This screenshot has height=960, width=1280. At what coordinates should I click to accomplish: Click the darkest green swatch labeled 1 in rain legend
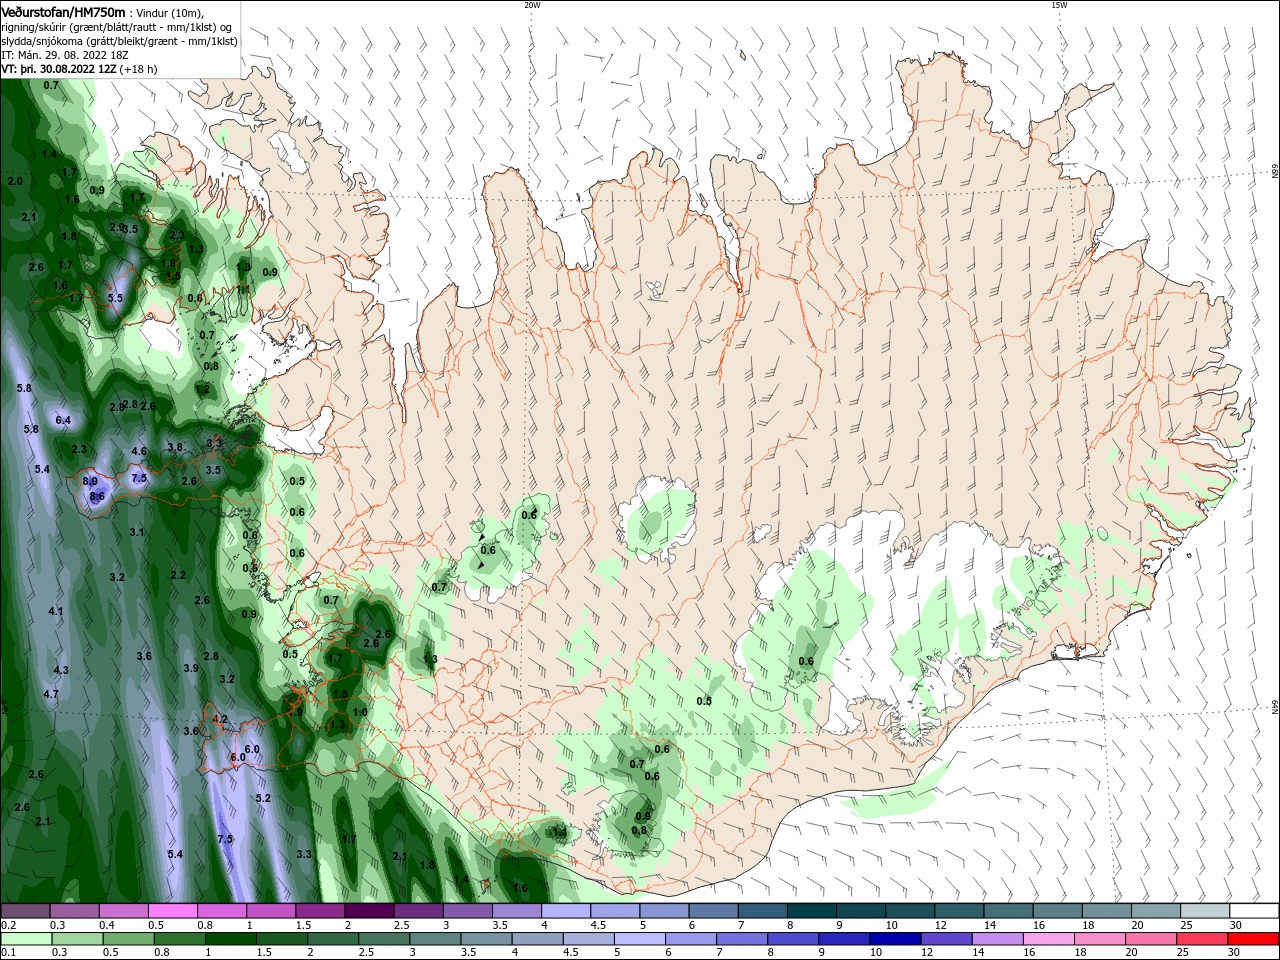pos(231,939)
